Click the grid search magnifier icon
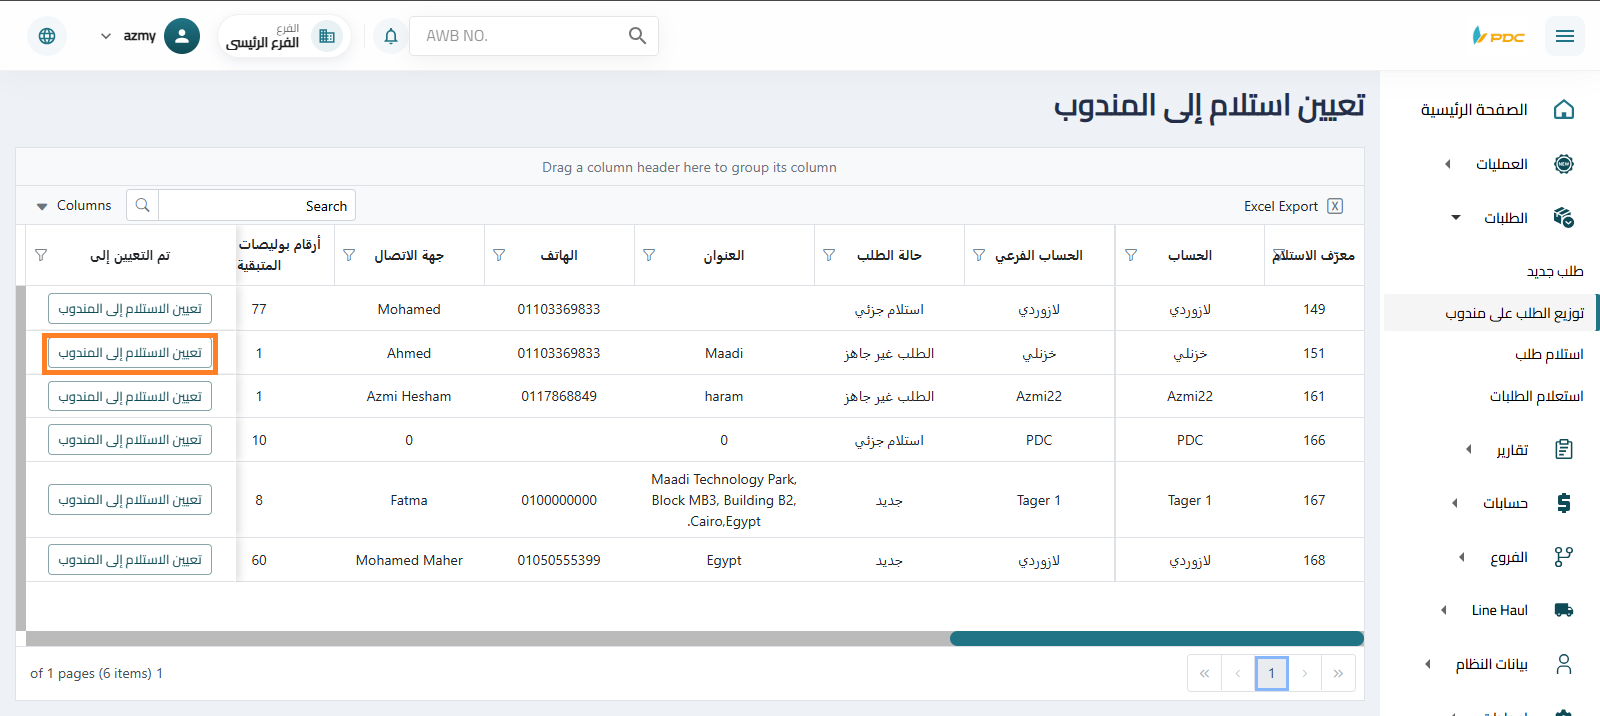1600x716 pixels. tap(142, 205)
